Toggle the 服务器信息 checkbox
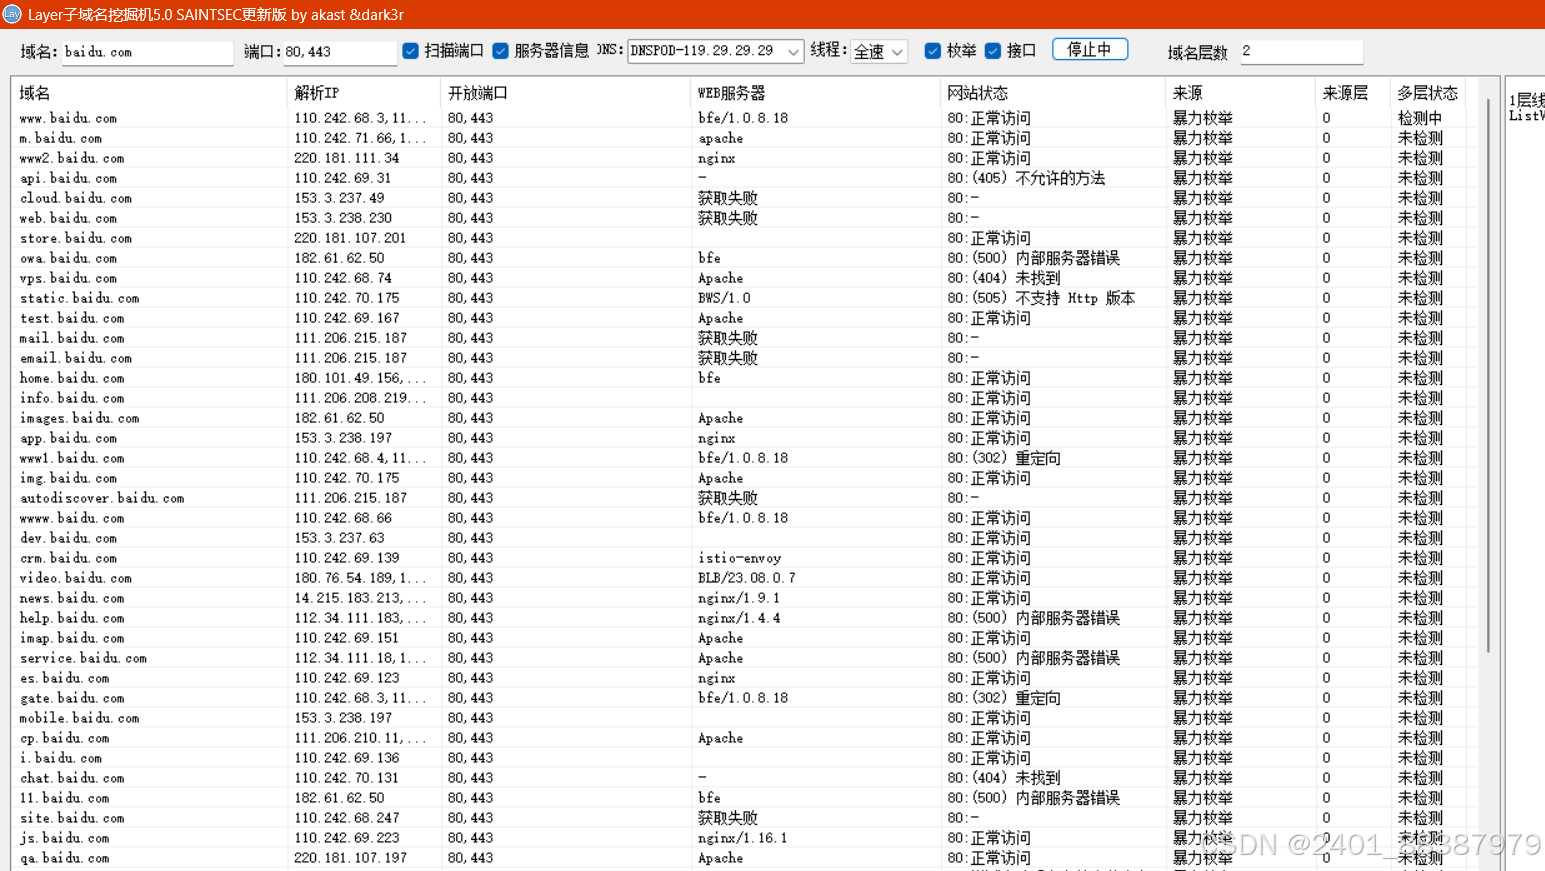This screenshot has height=871, width=1545. pyautogui.click(x=500, y=51)
